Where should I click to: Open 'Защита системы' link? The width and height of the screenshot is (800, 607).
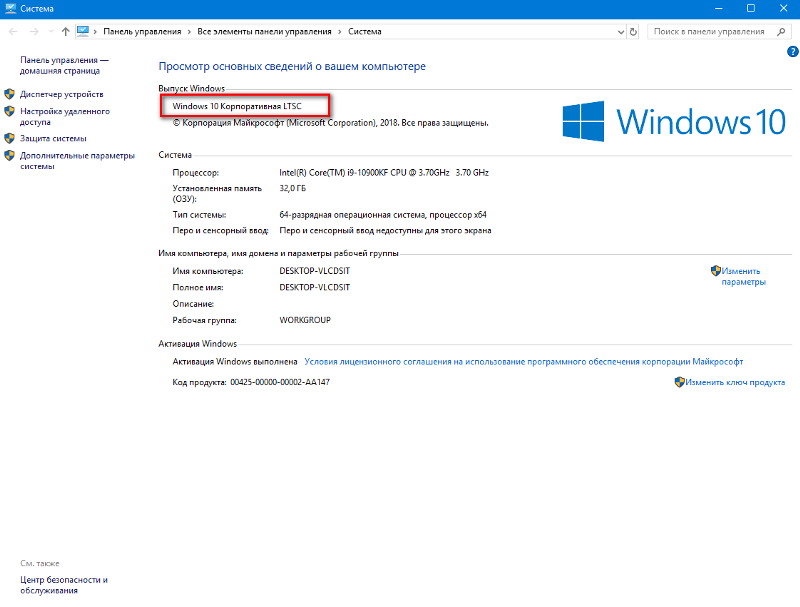tap(53, 138)
